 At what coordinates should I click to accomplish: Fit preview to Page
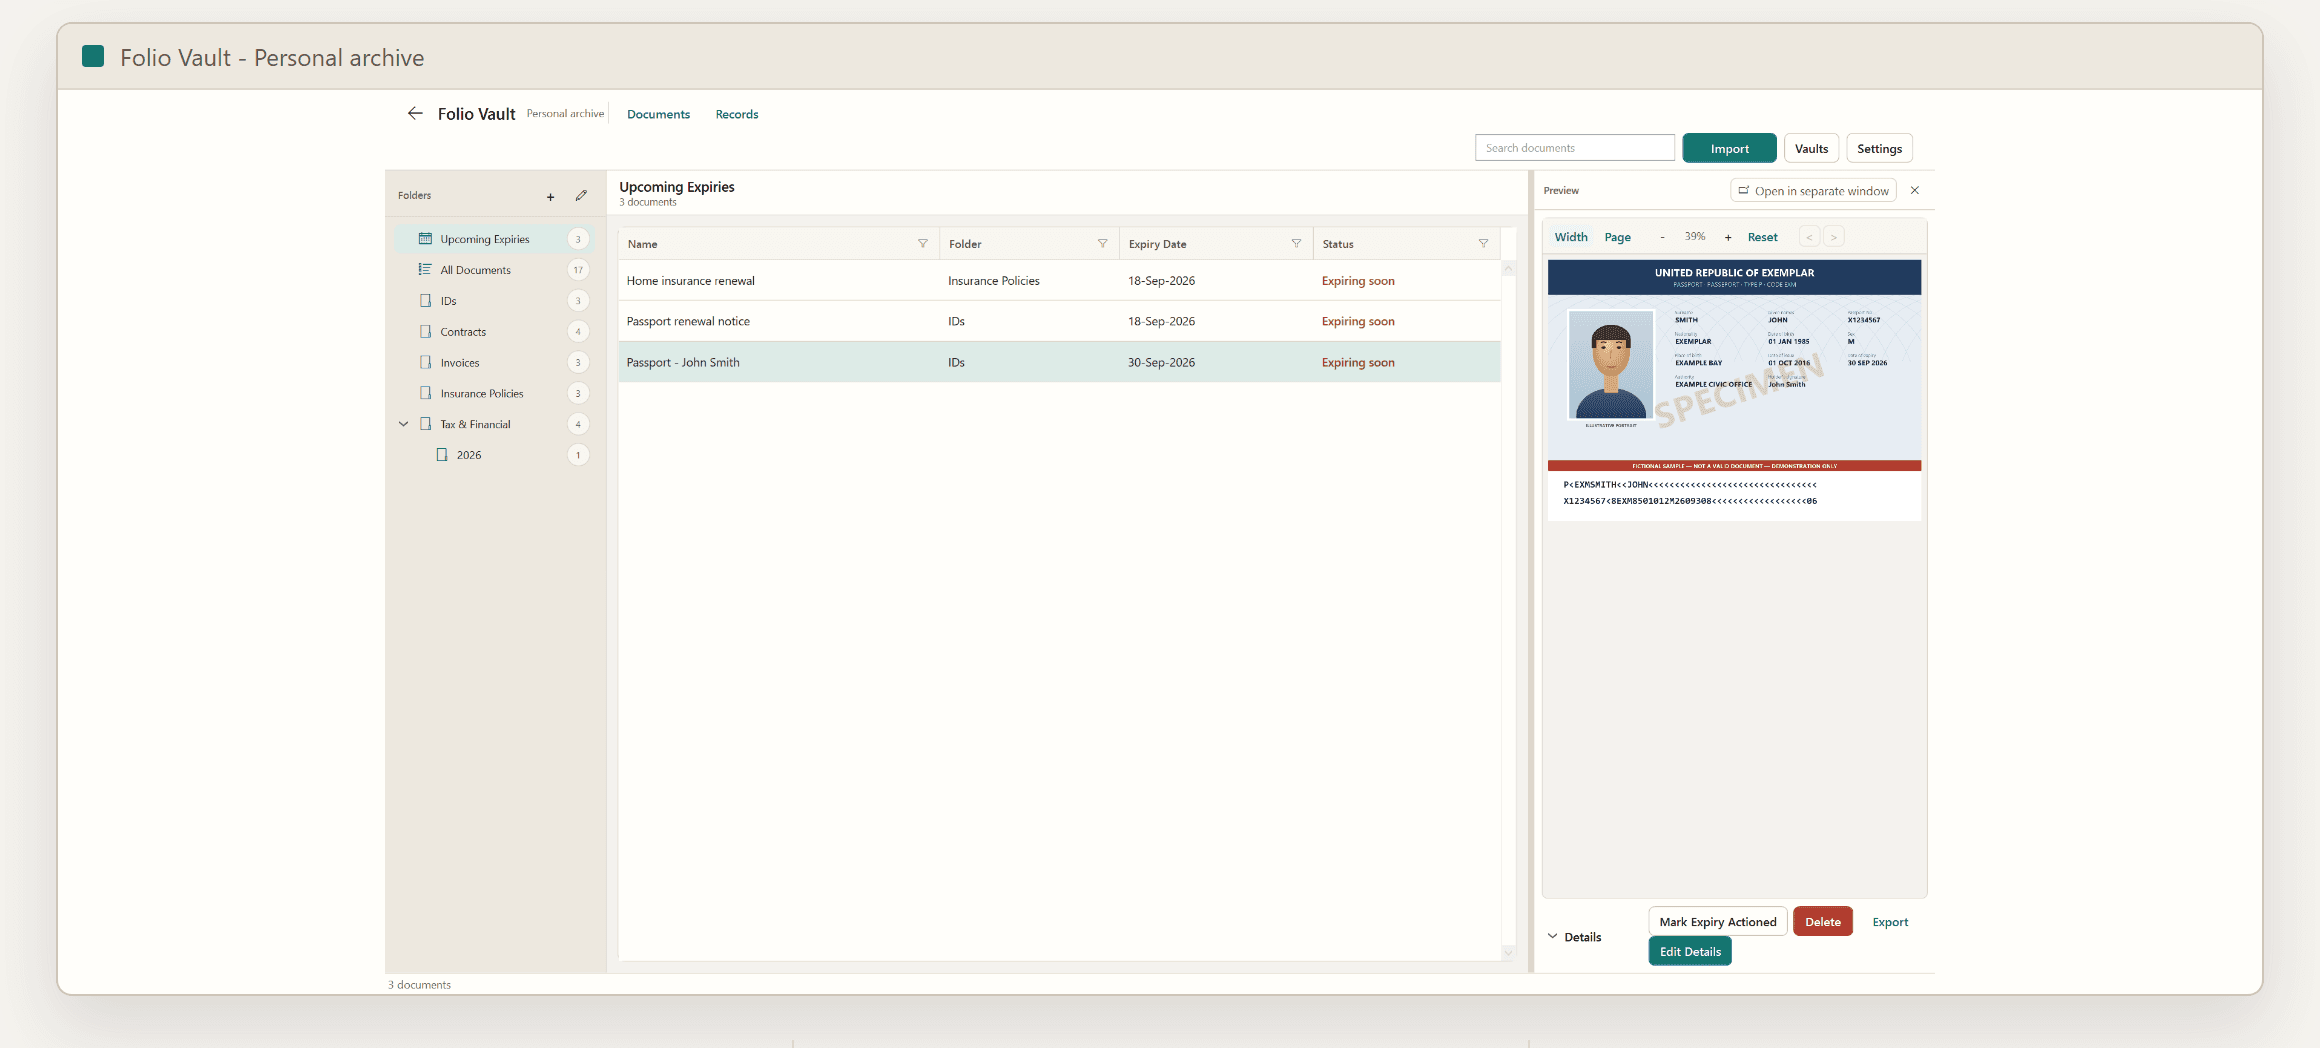coord(1617,237)
